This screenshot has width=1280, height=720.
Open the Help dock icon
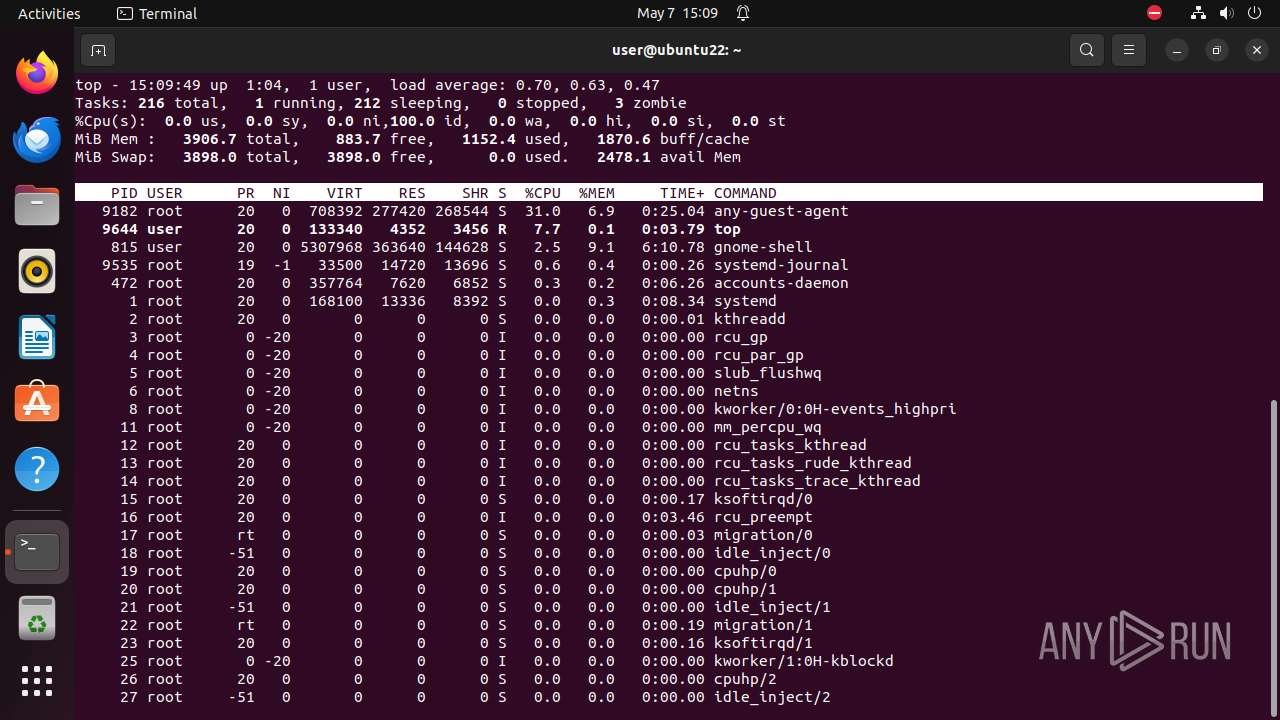pyautogui.click(x=37, y=470)
